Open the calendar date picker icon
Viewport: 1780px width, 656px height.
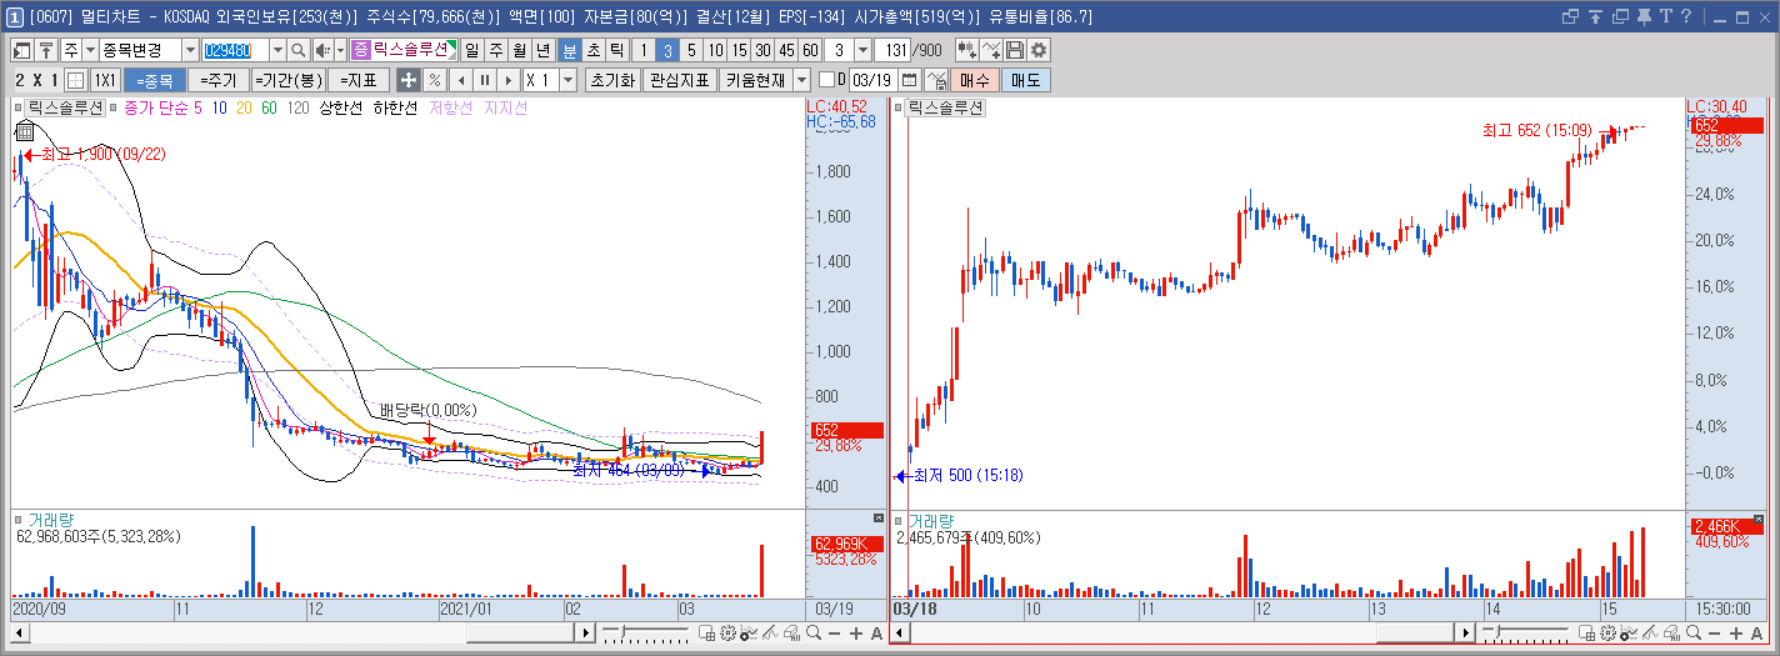click(909, 80)
